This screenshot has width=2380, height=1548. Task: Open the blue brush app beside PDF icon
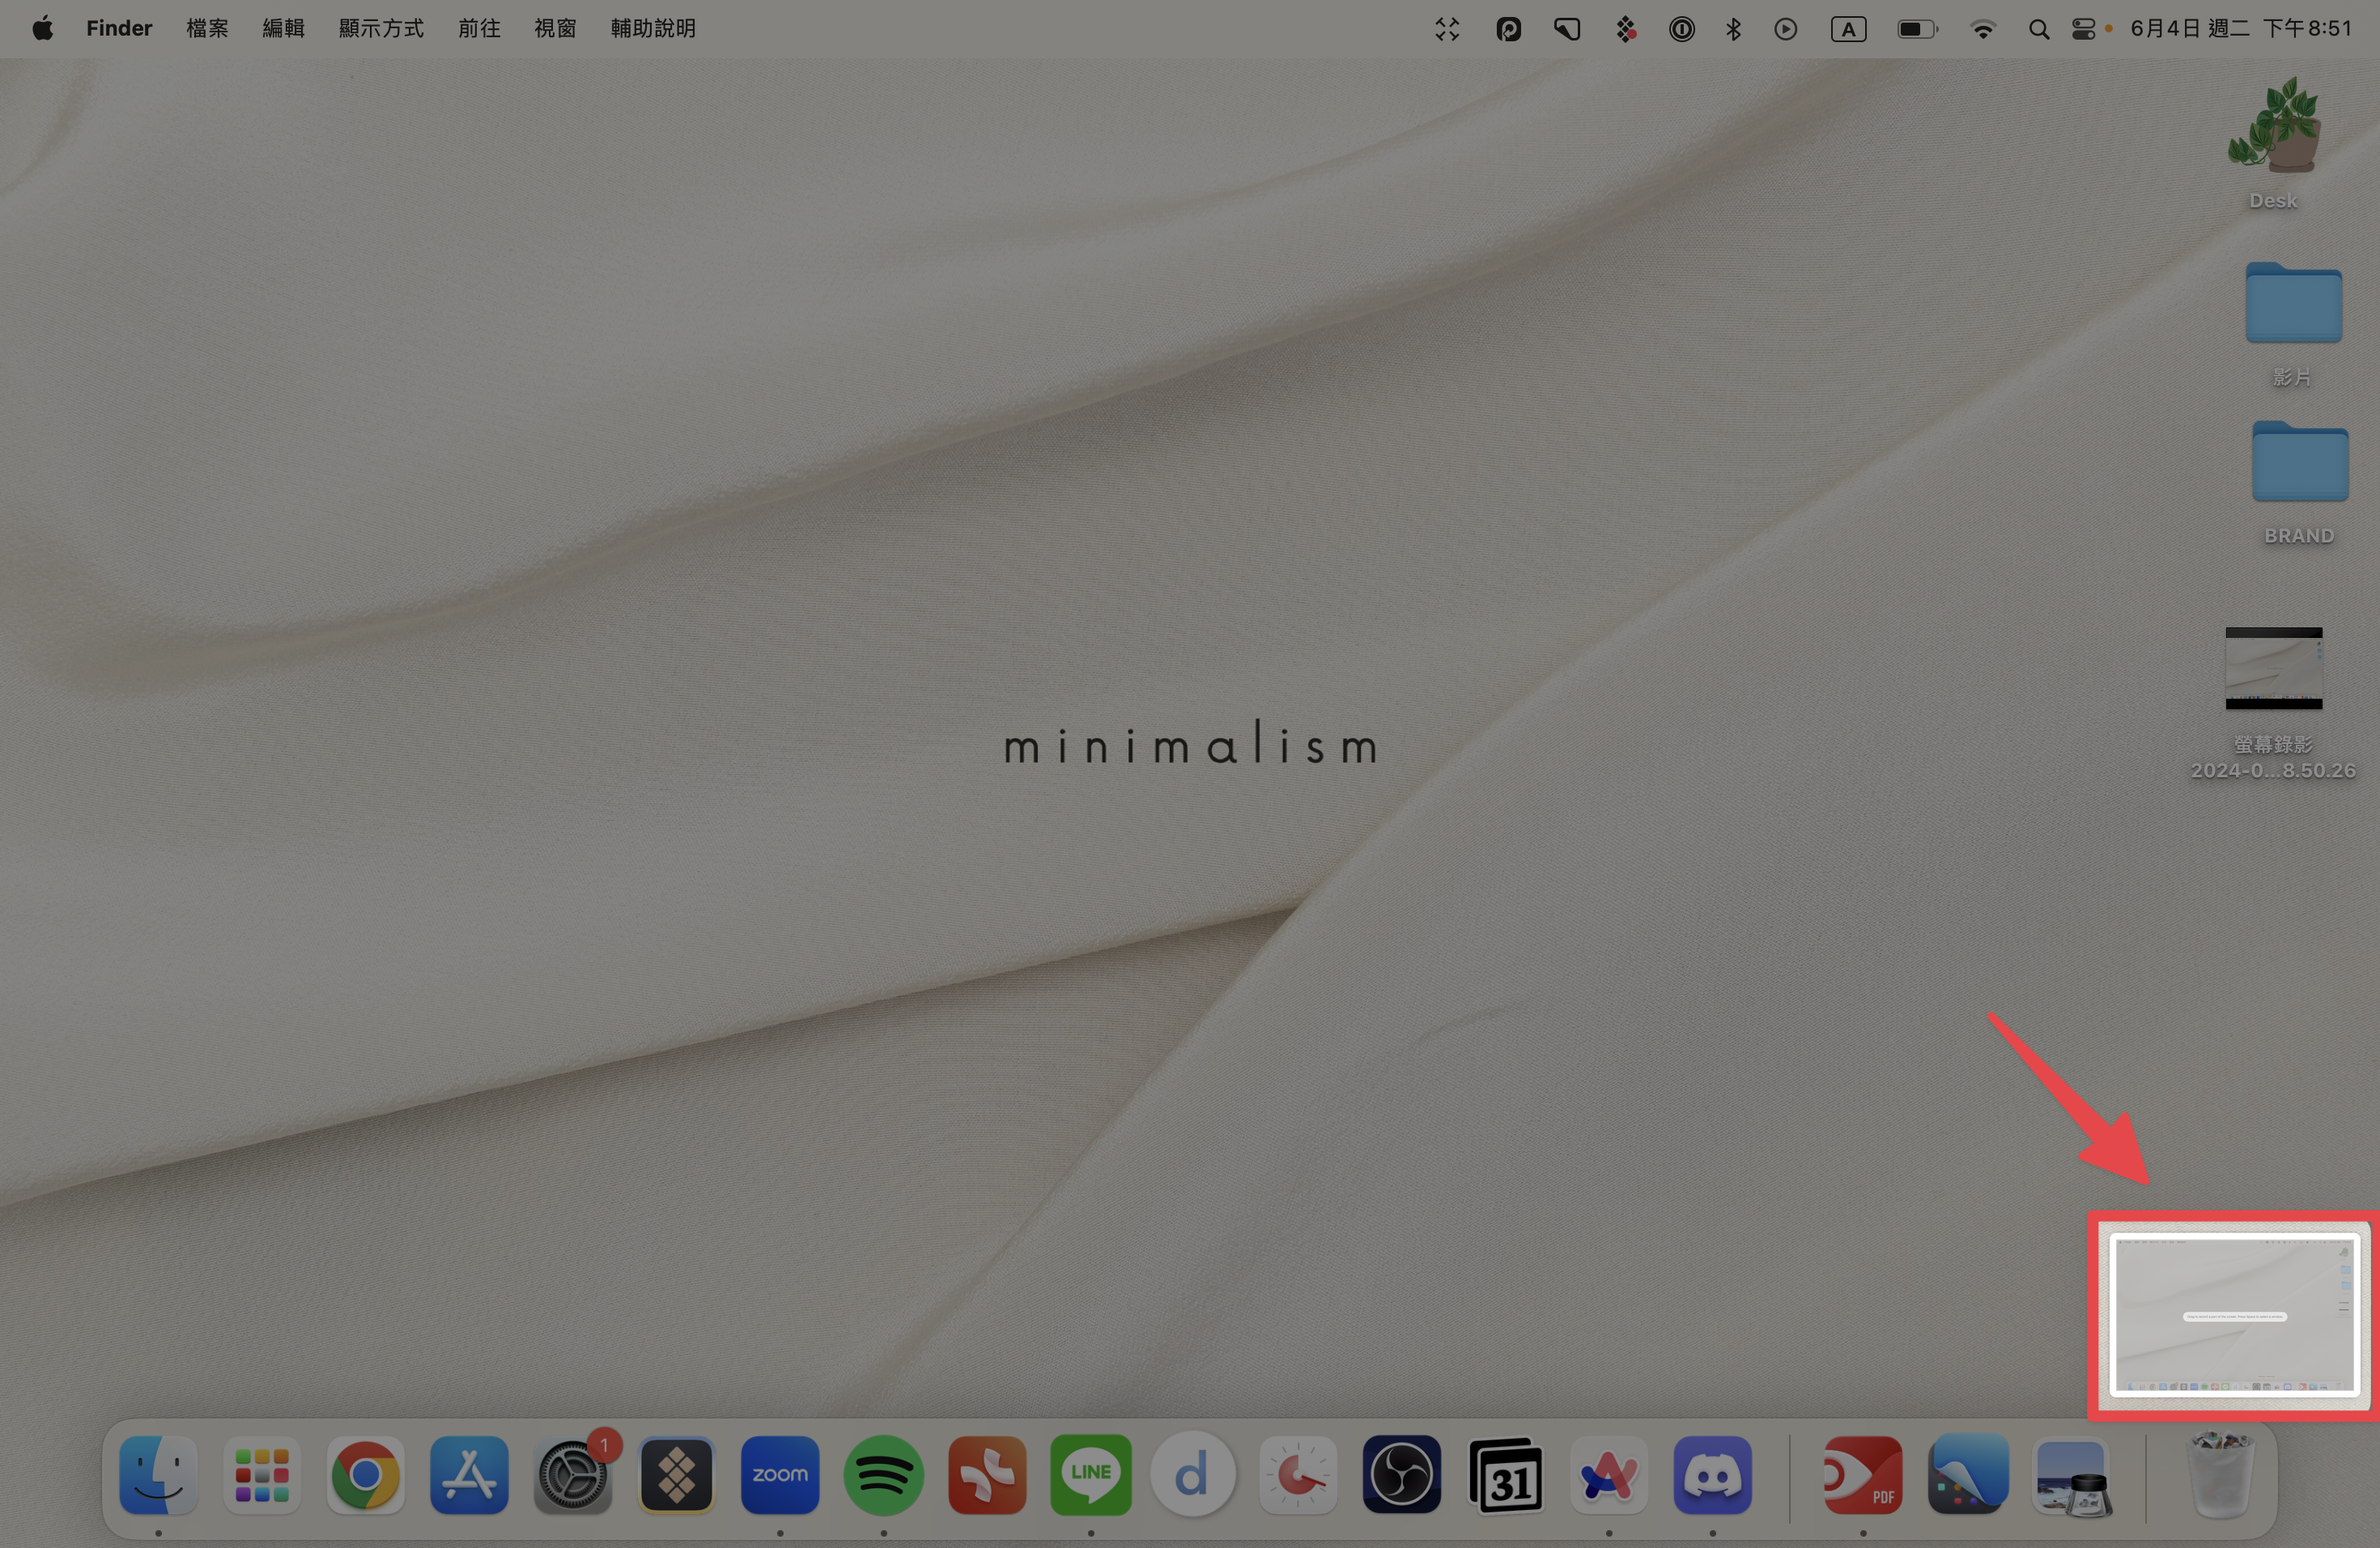(1969, 1474)
